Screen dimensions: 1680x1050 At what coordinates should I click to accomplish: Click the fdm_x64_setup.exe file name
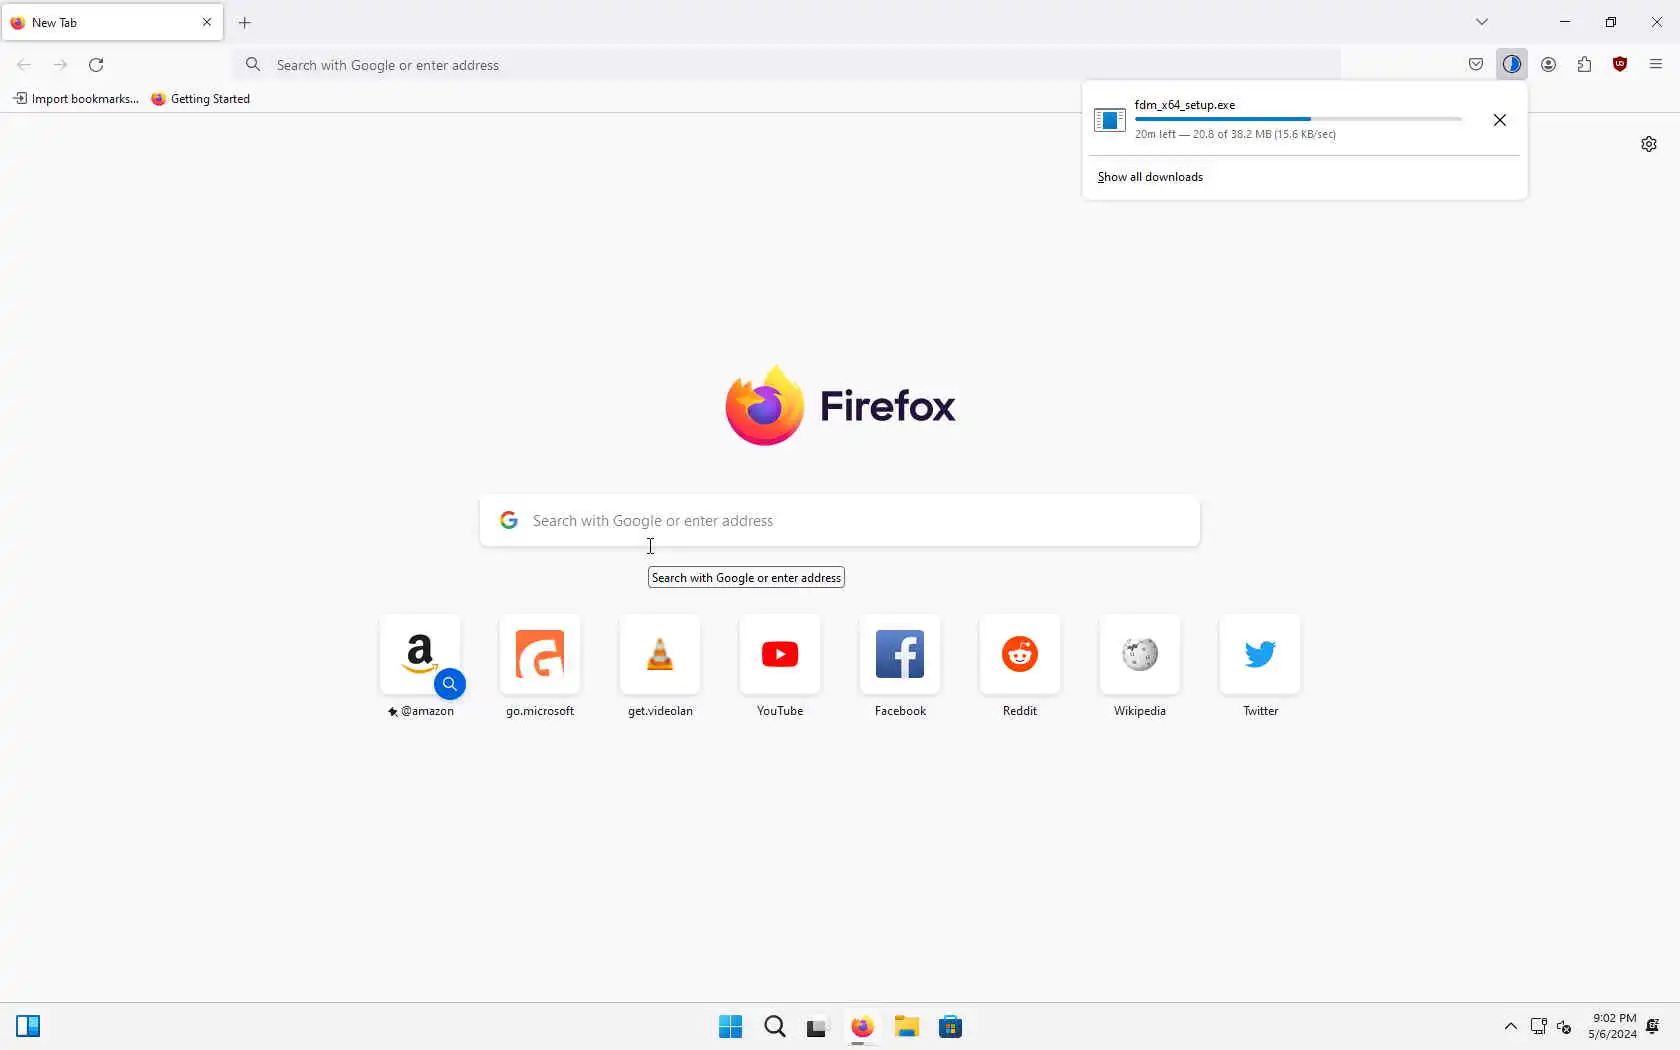1185,104
